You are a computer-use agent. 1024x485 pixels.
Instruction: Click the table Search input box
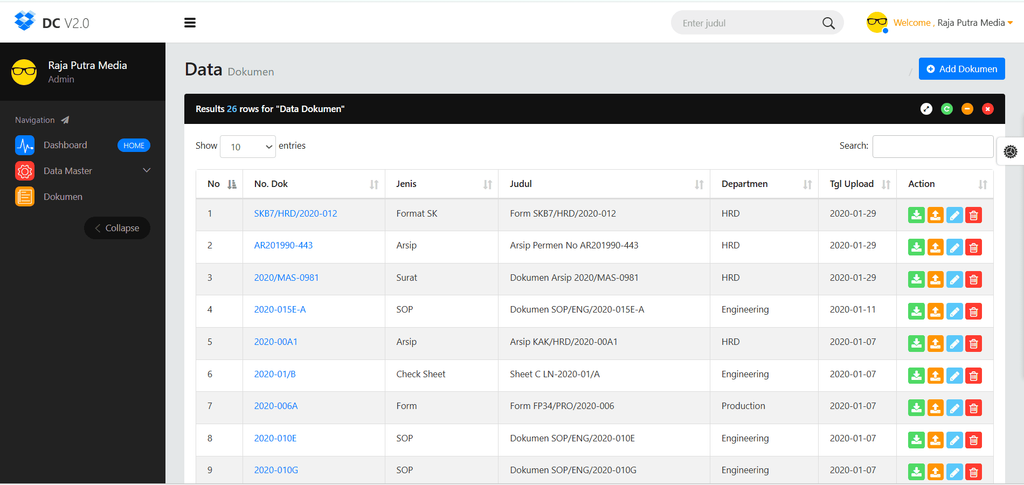tap(933, 146)
